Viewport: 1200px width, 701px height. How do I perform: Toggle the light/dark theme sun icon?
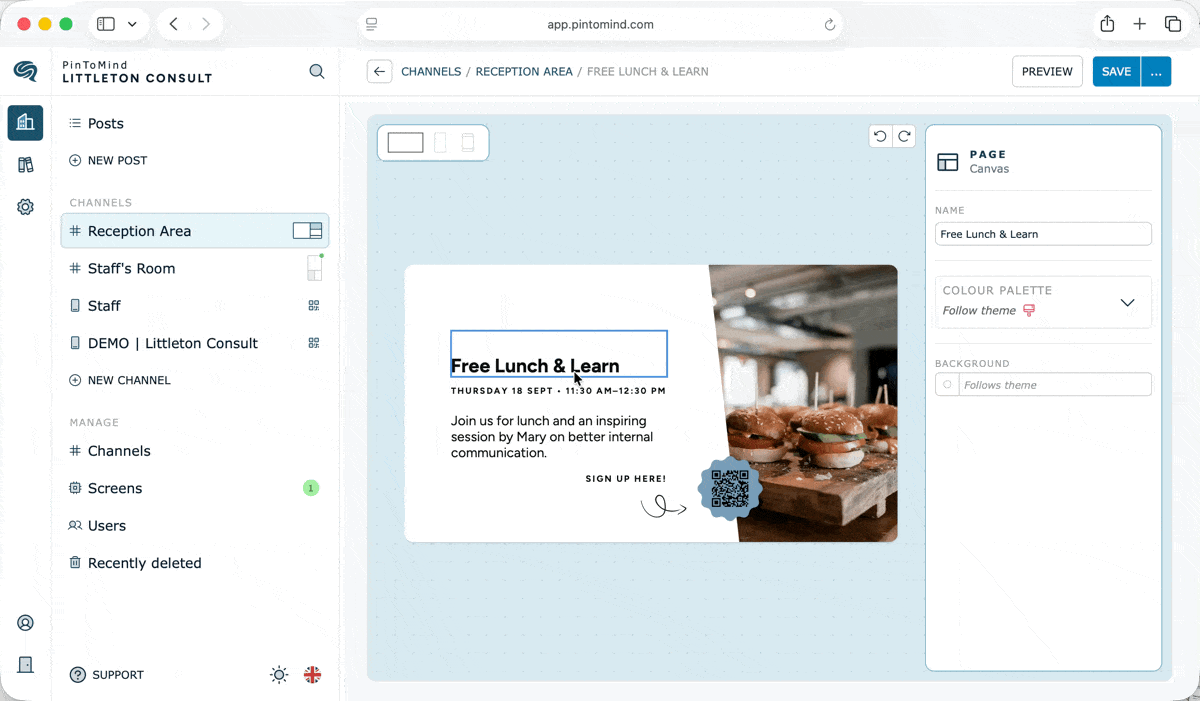279,675
